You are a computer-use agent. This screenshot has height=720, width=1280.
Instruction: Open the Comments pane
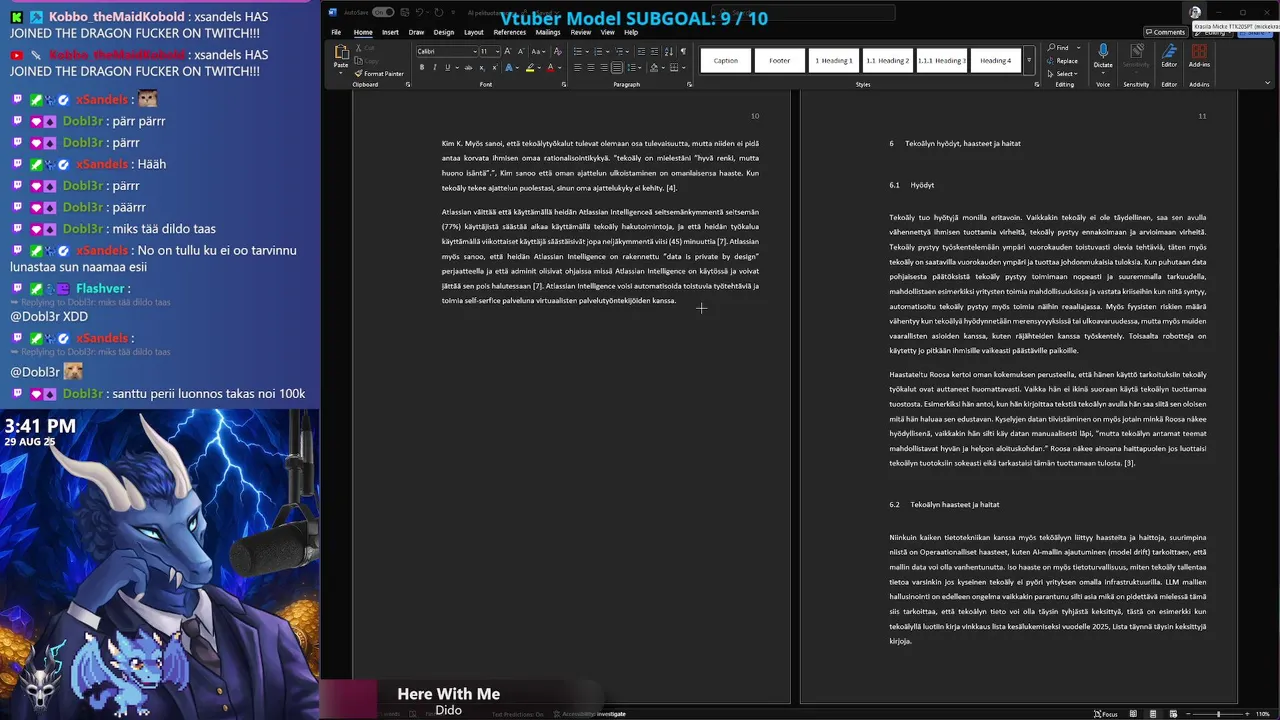point(1166,32)
